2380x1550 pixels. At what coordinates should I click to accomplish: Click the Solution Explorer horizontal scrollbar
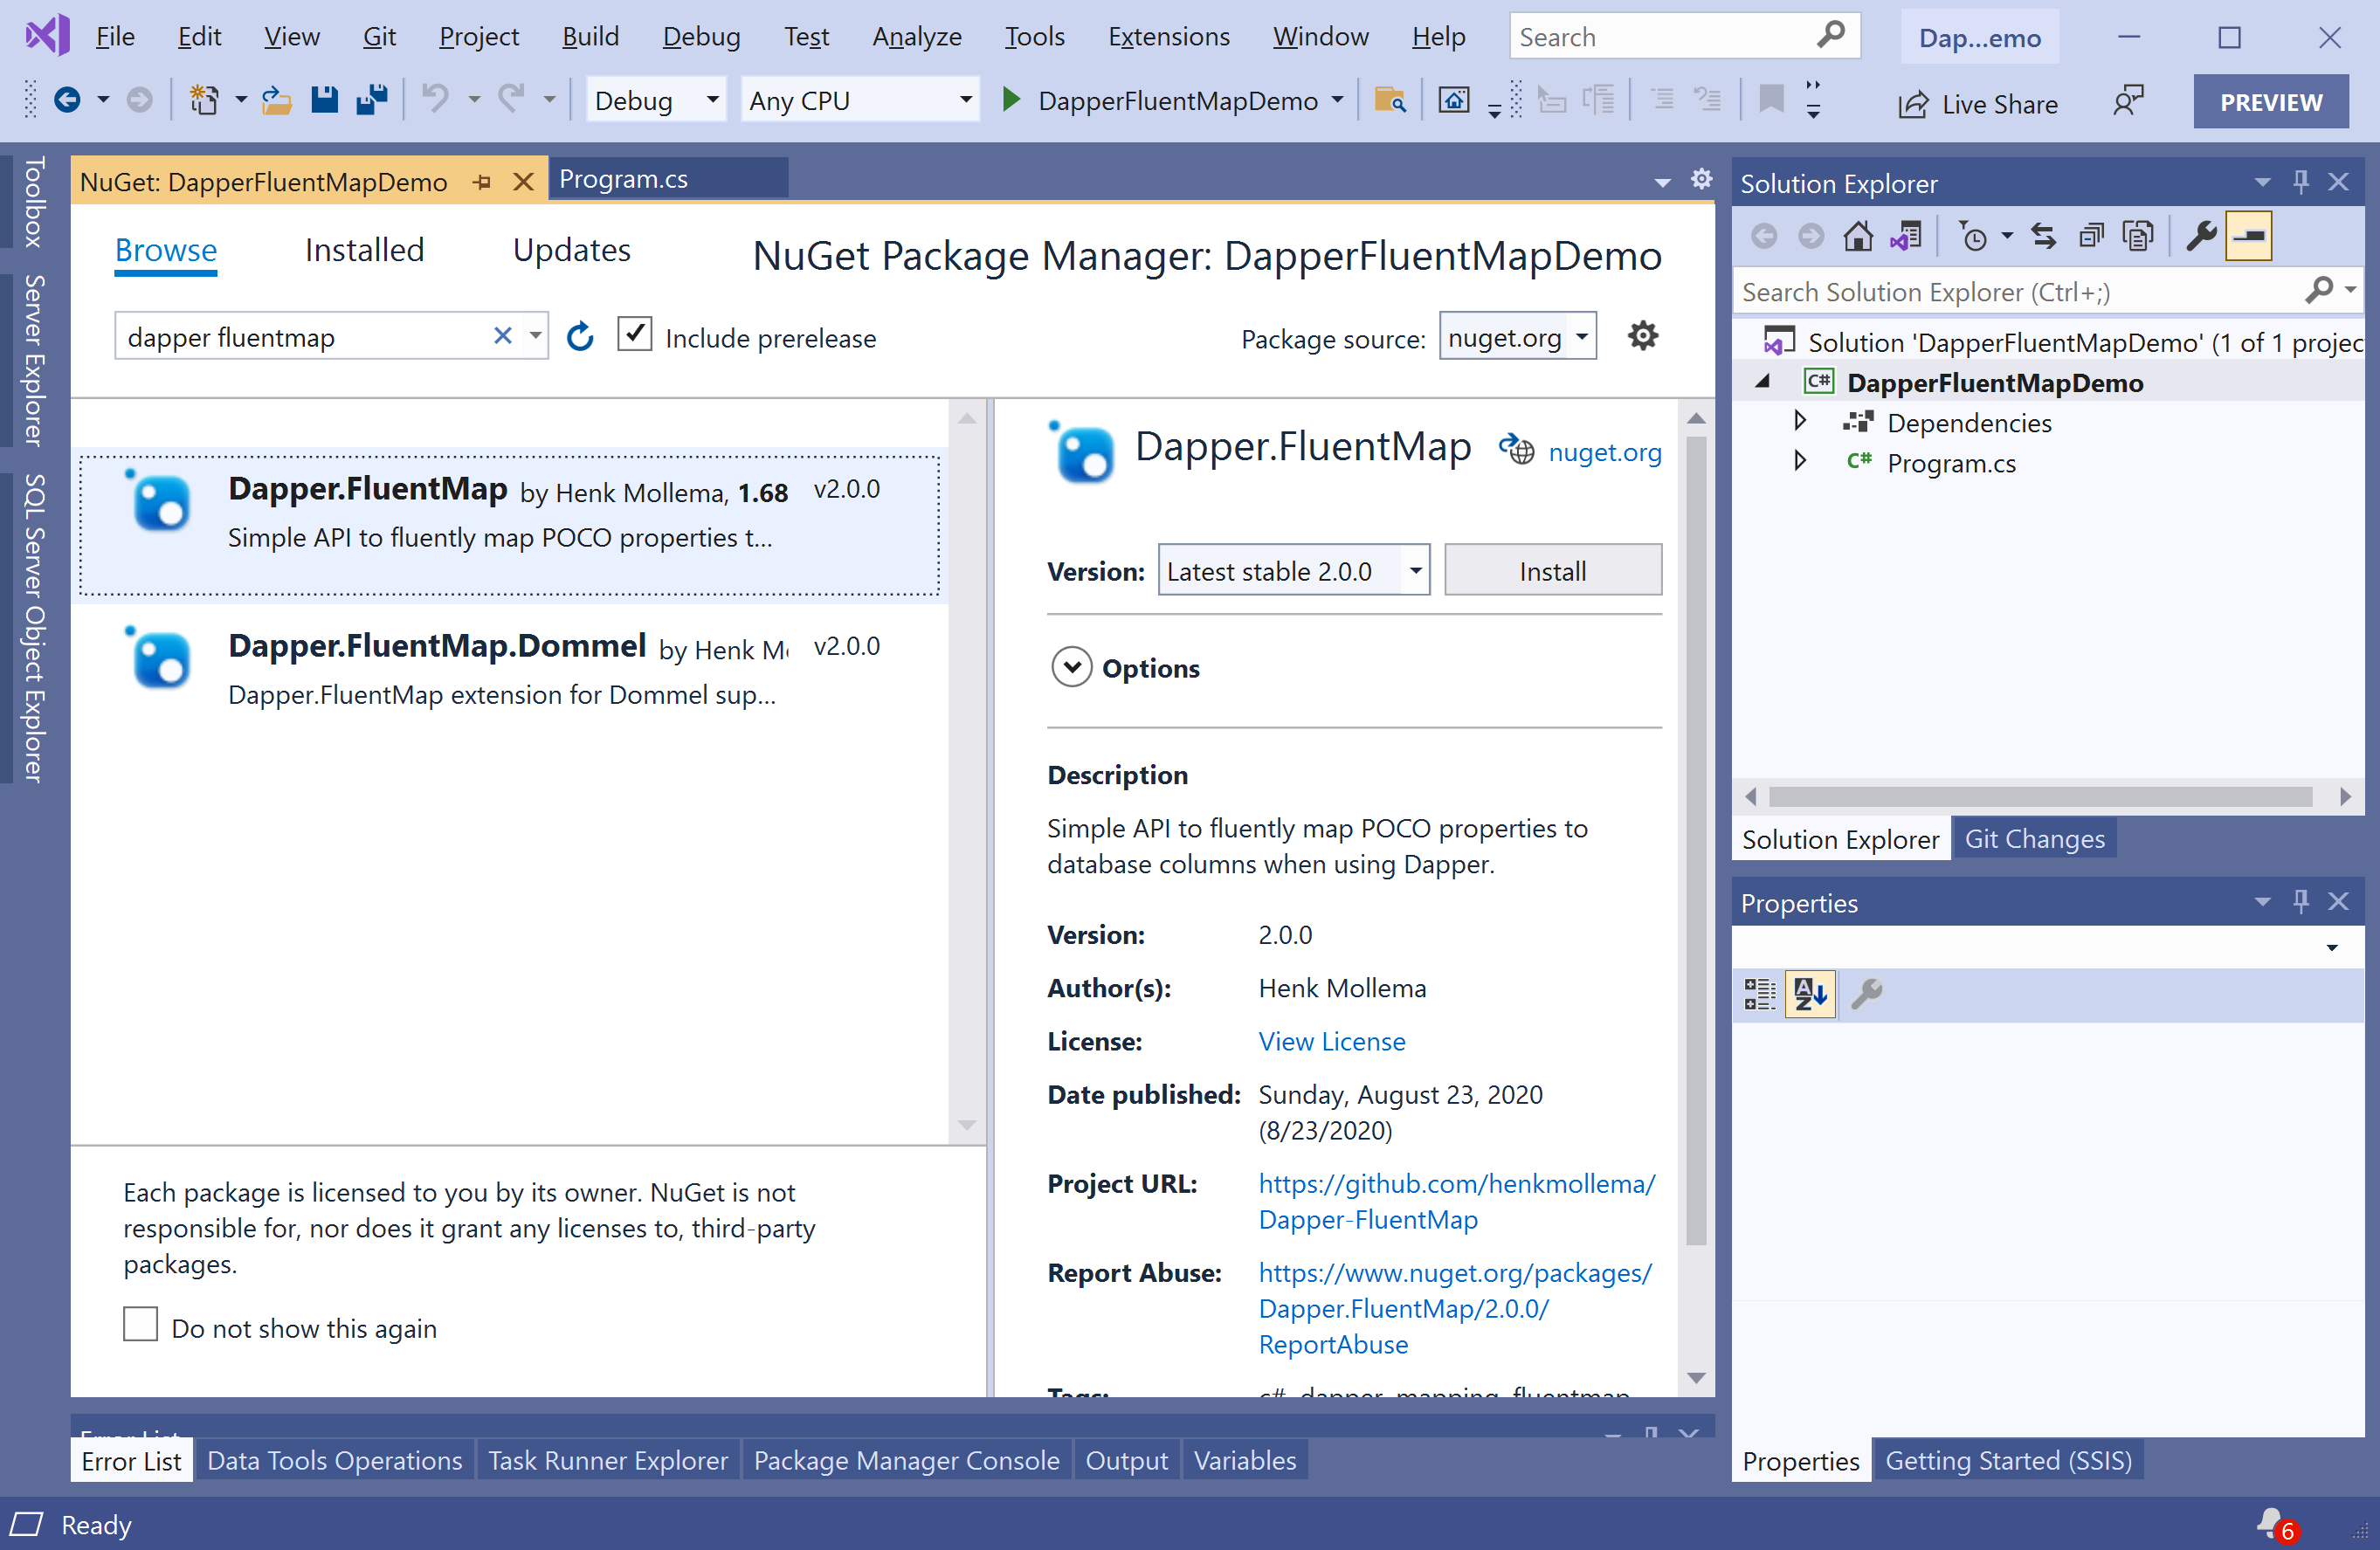tap(2040, 797)
